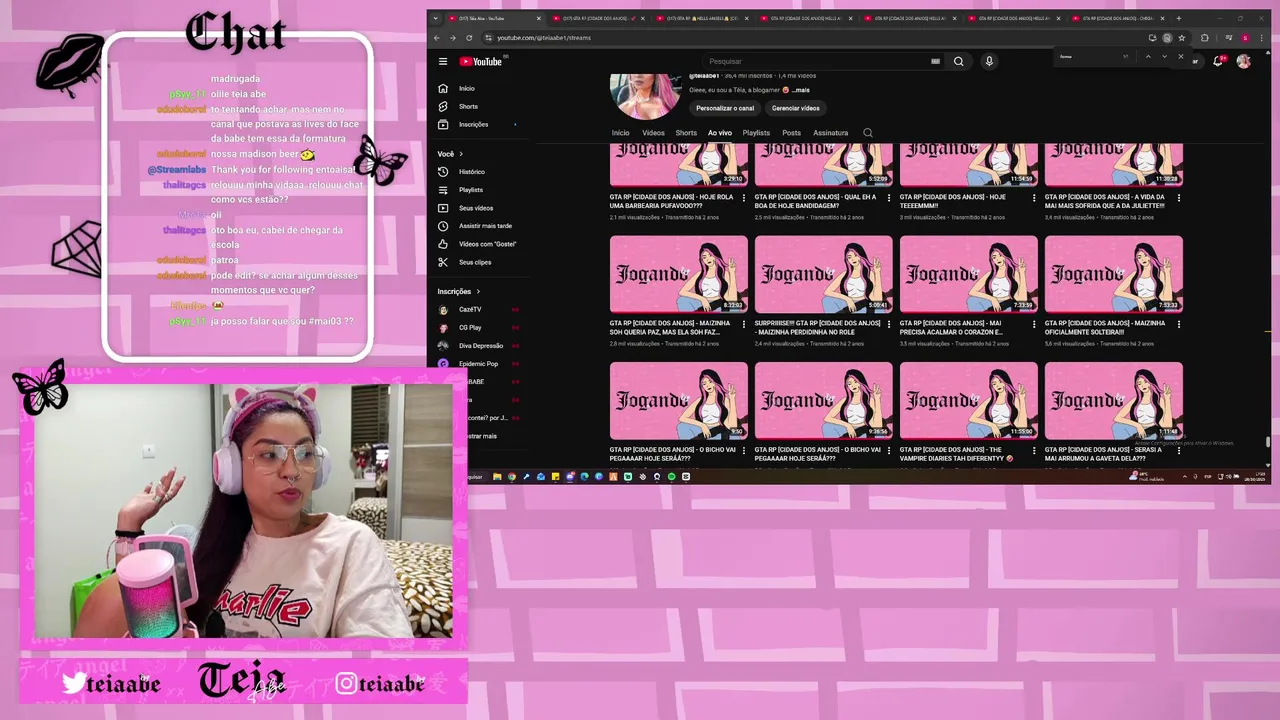
Task: Click Gerenciar vídeos button
Action: [796, 108]
